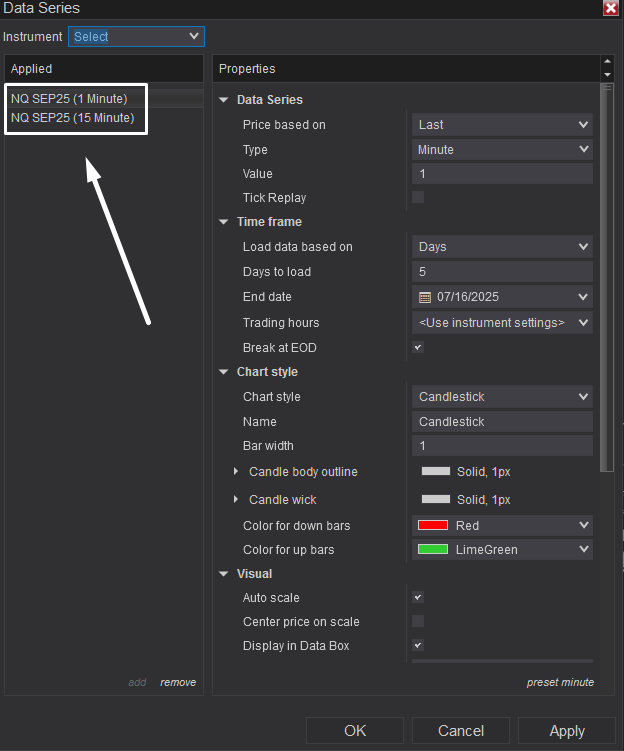Collapse the Time frame section triangle
Viewport: 624px width, 751px height.
click(x=224, y=222)
